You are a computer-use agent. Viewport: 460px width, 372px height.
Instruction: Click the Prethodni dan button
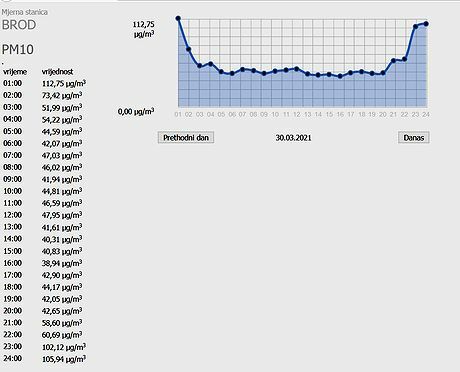point(186,137)
